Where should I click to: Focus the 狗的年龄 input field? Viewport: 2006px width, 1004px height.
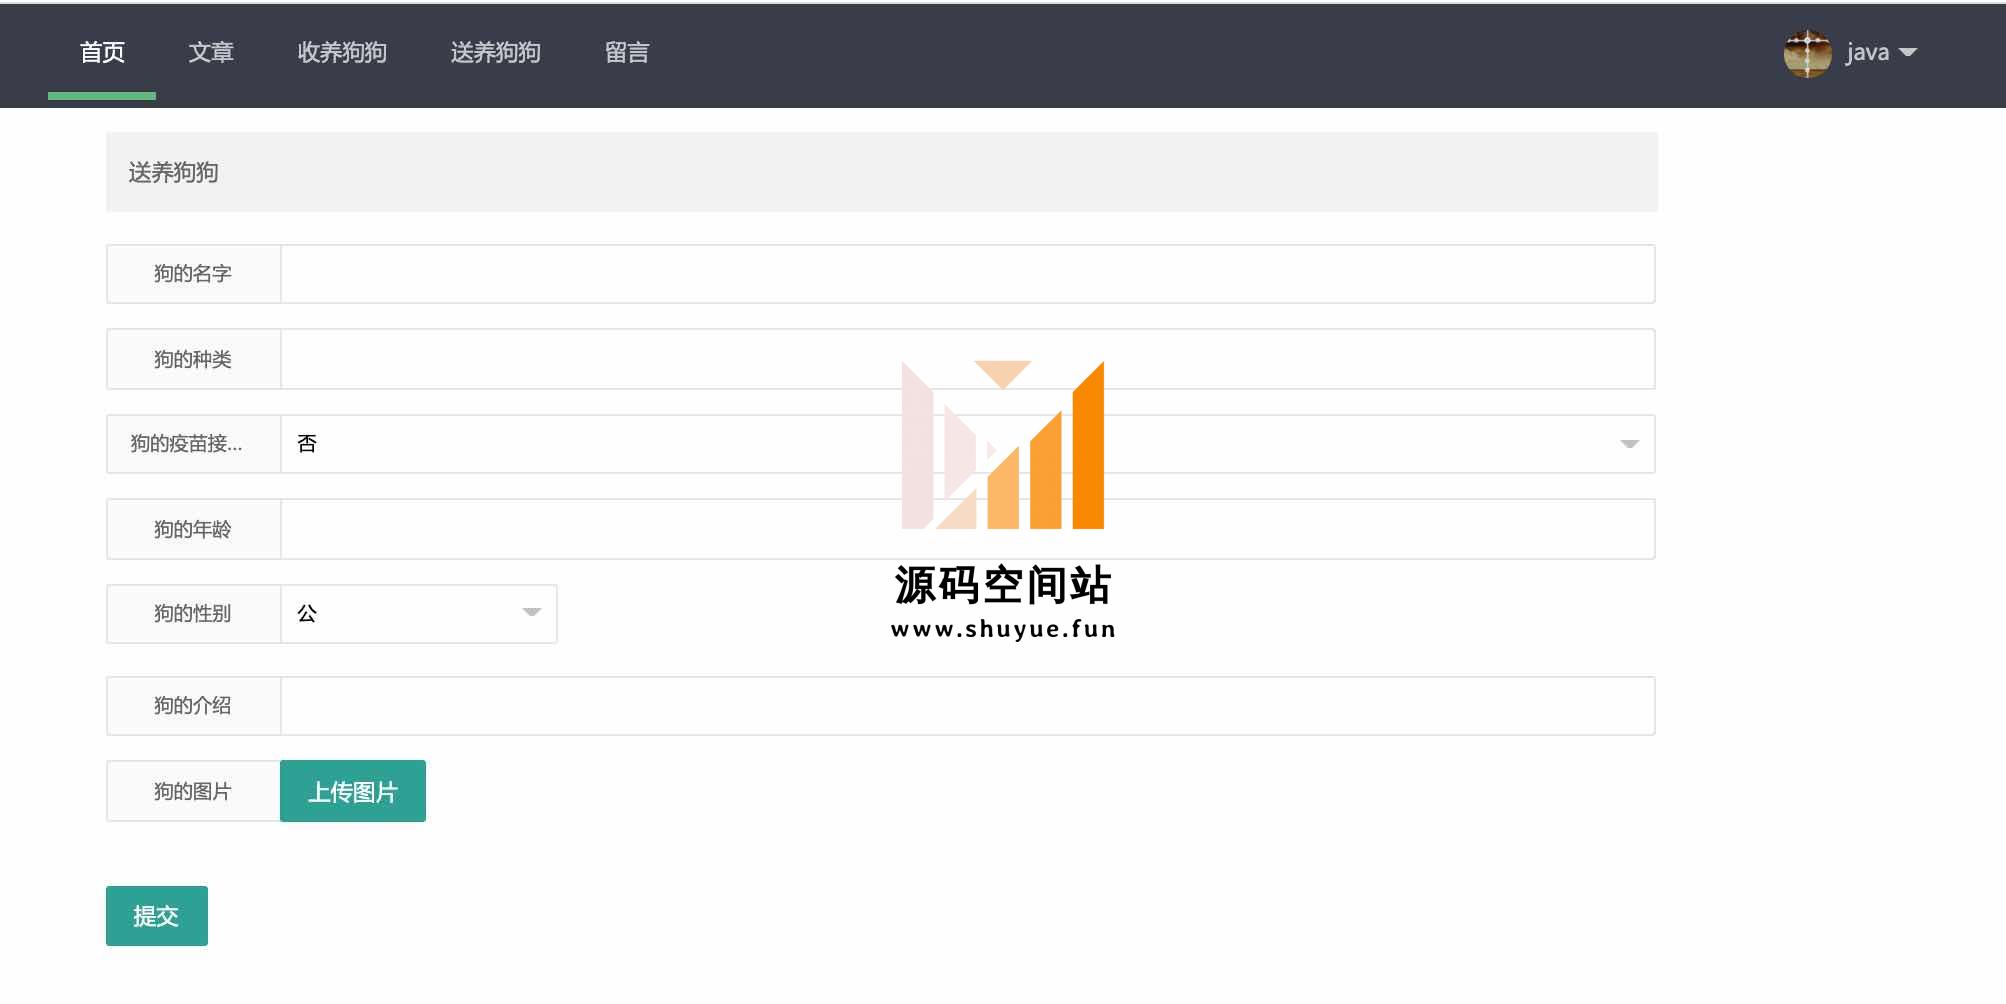point(967,529)
